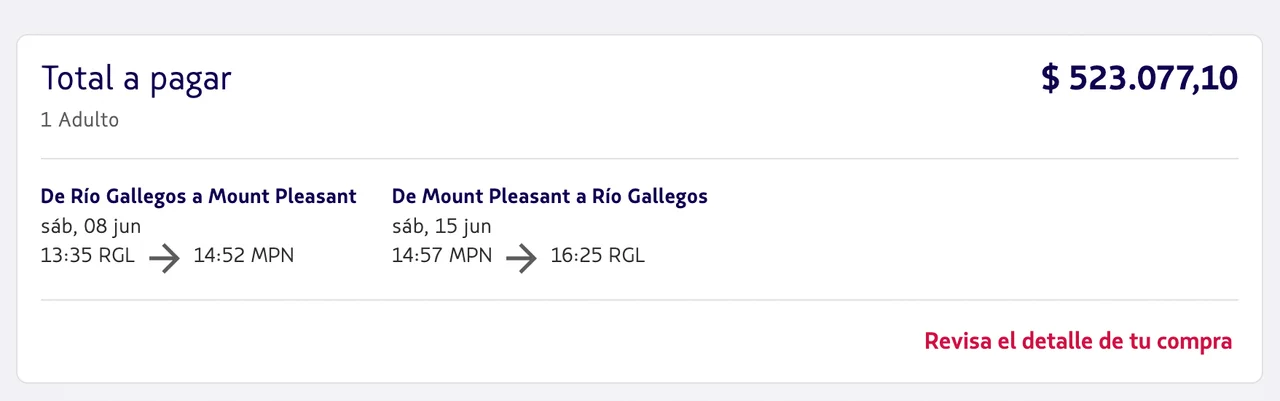
Task: Click the word Mount Pleasant in outbound title
Action: pyautogui.click(x=282, y=196)
